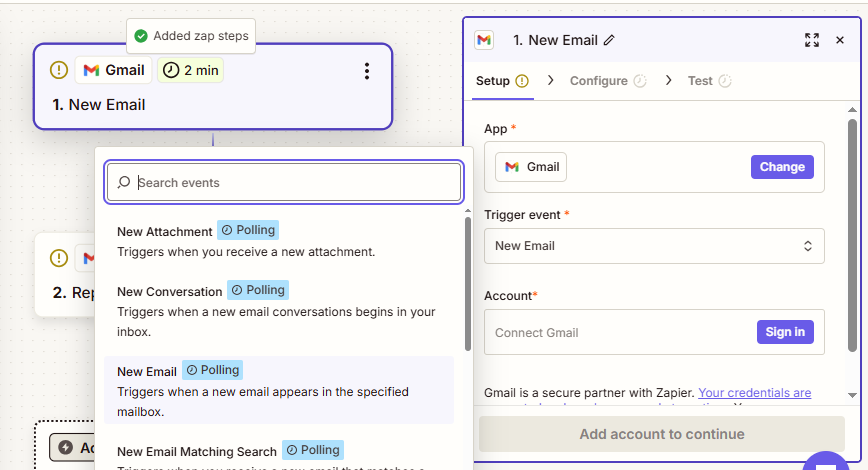Screen dimensions: 868x470
Task: Click the warning icon on step 2 card
Action: click(59, 258)
